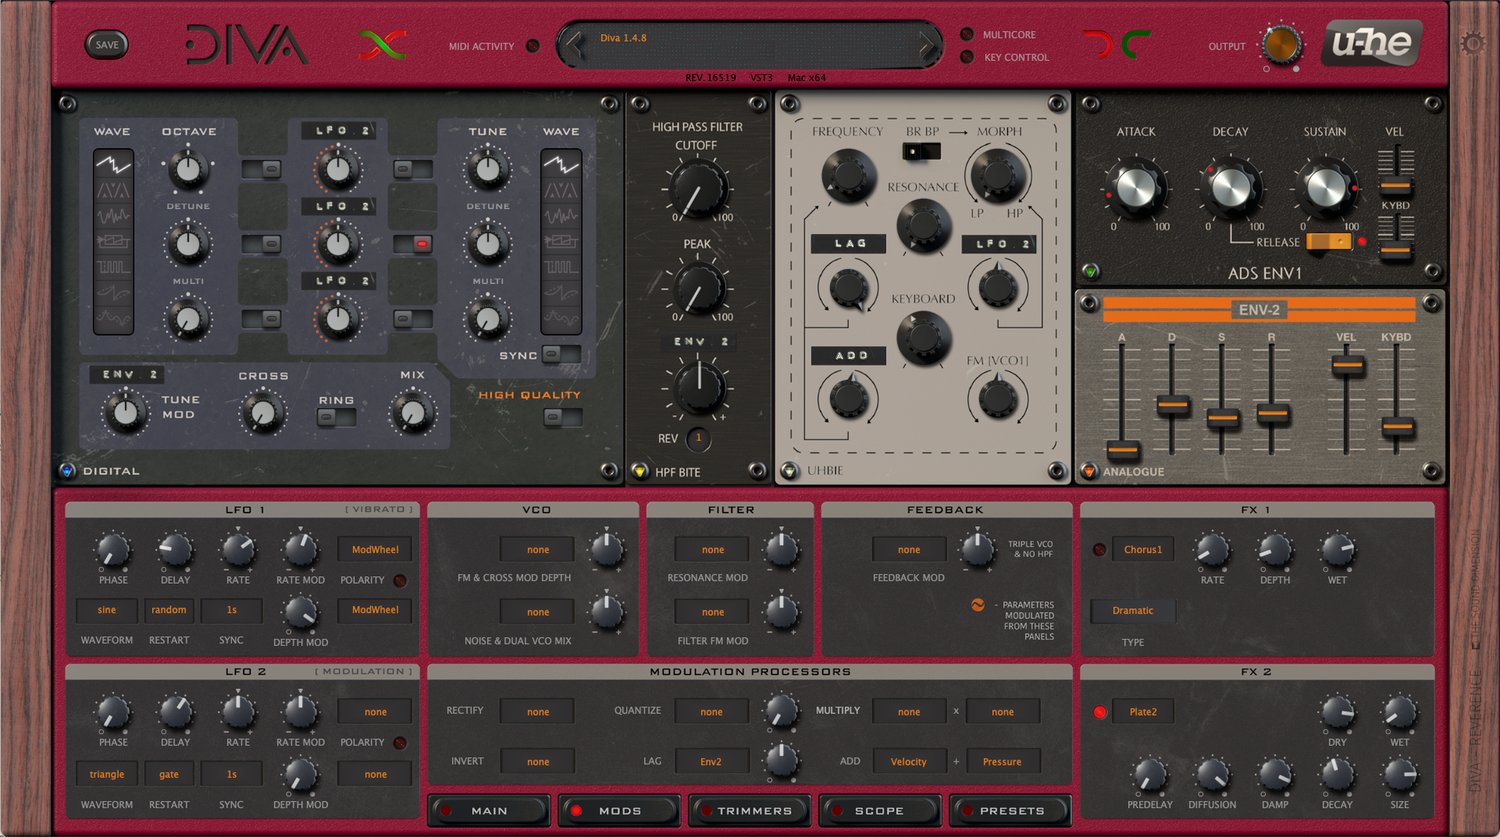Click the OUTPUT volume knob

(x=1280, y=45)
